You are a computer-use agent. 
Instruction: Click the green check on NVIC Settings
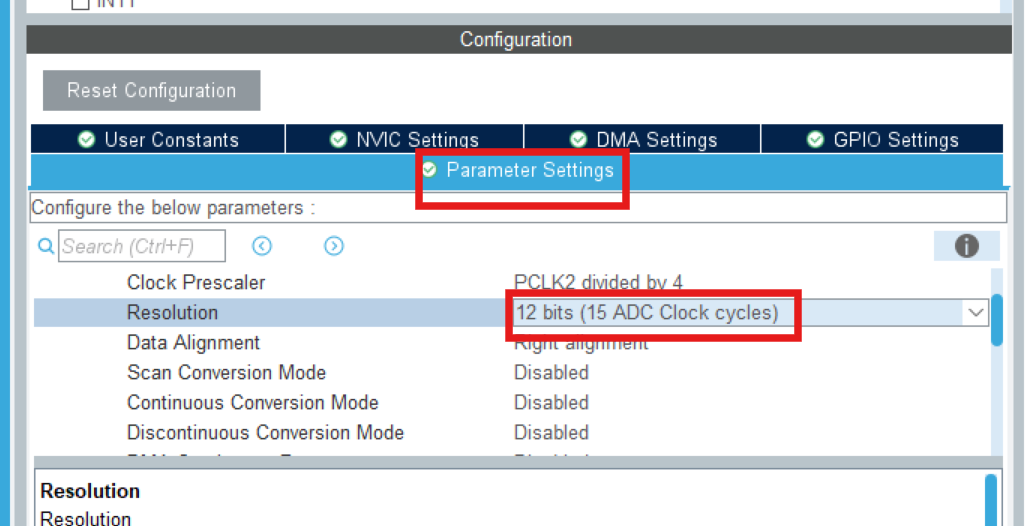[x=338, y=140]
